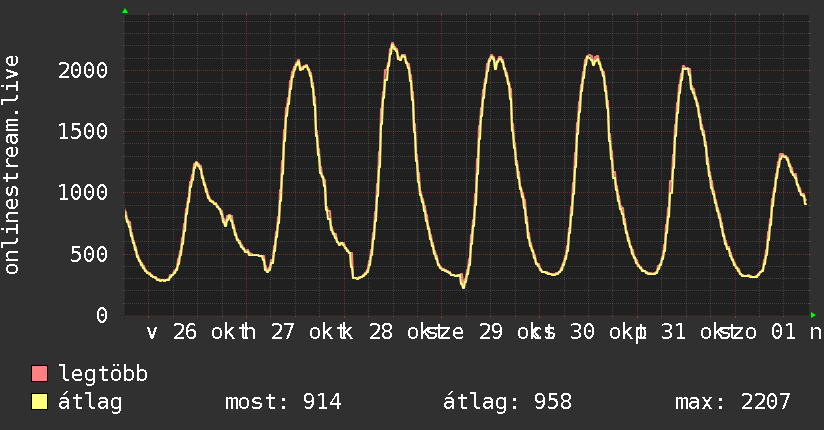
Task: Click the y-axis value 1000
Action: [x=83, y=192]
